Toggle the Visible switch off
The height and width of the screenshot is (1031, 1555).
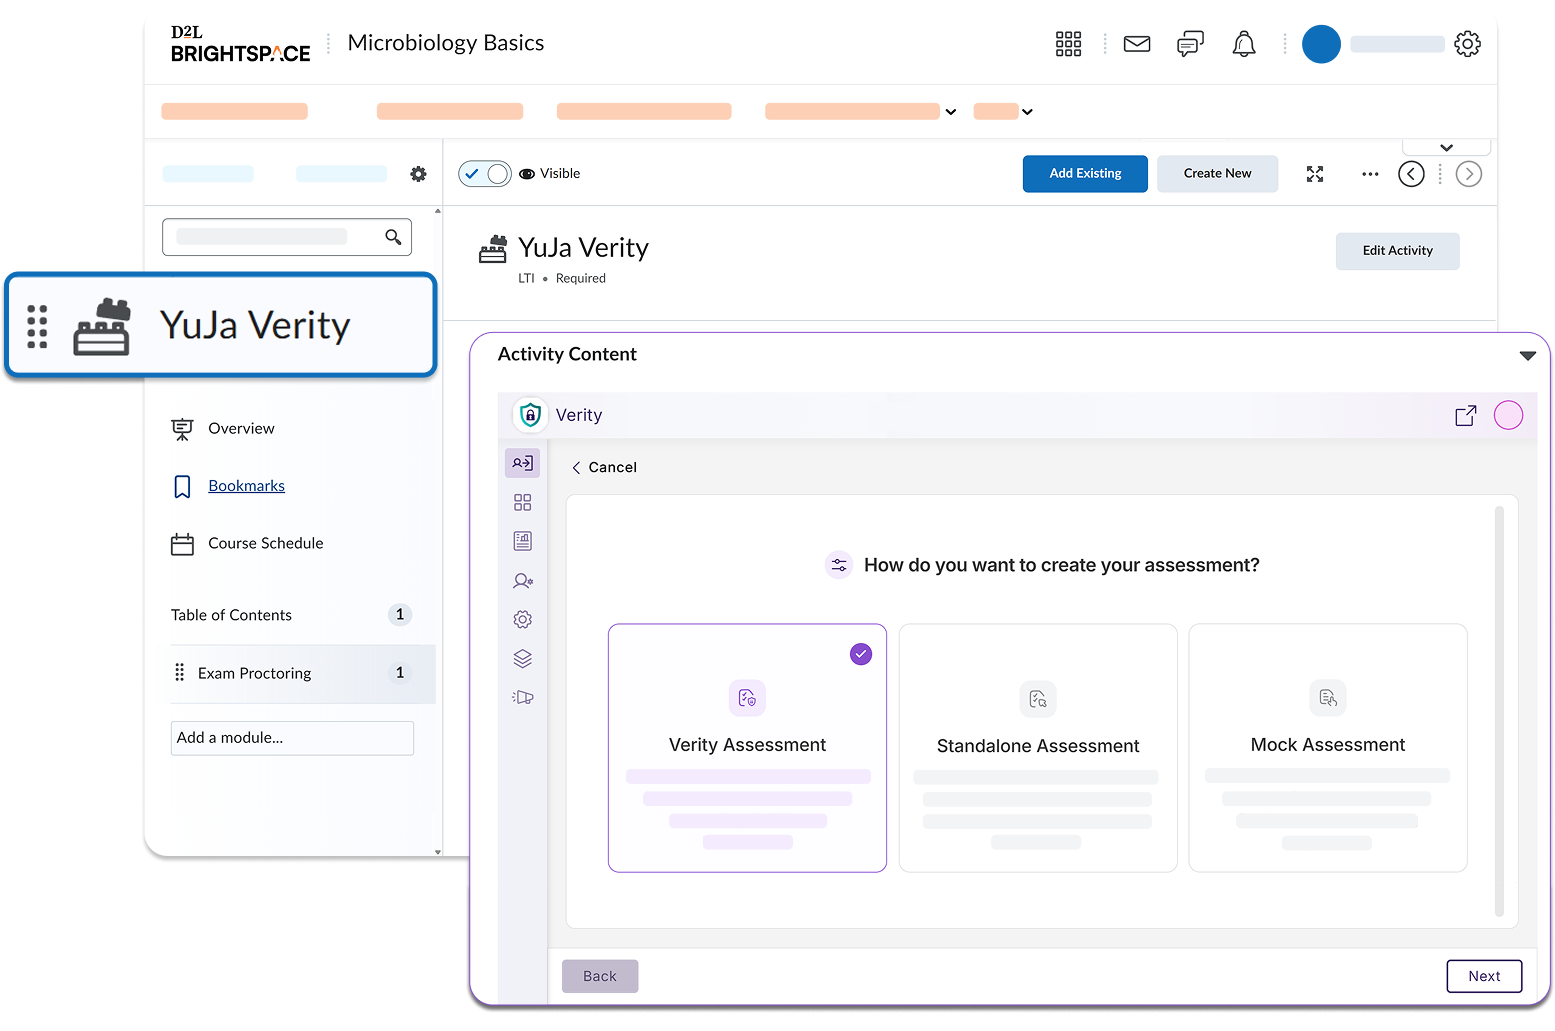click(x=485, y=174)
